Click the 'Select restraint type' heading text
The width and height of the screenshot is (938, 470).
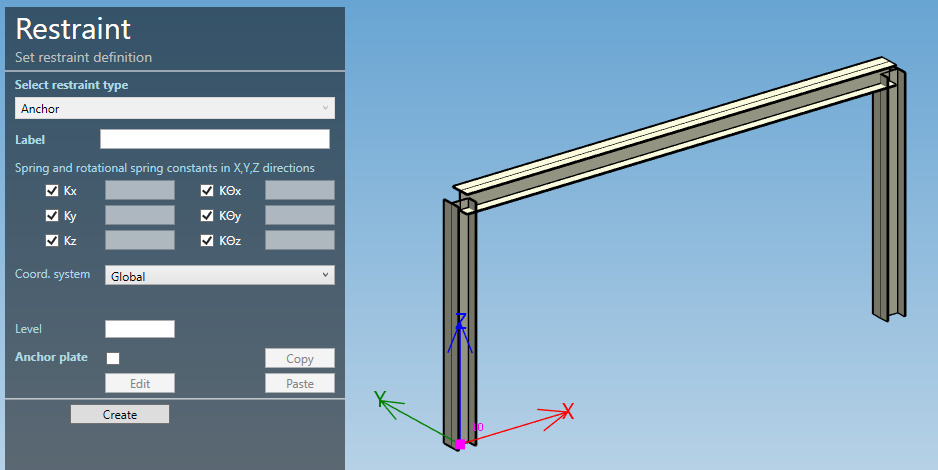pyautogui.click(x=71, y=85)
